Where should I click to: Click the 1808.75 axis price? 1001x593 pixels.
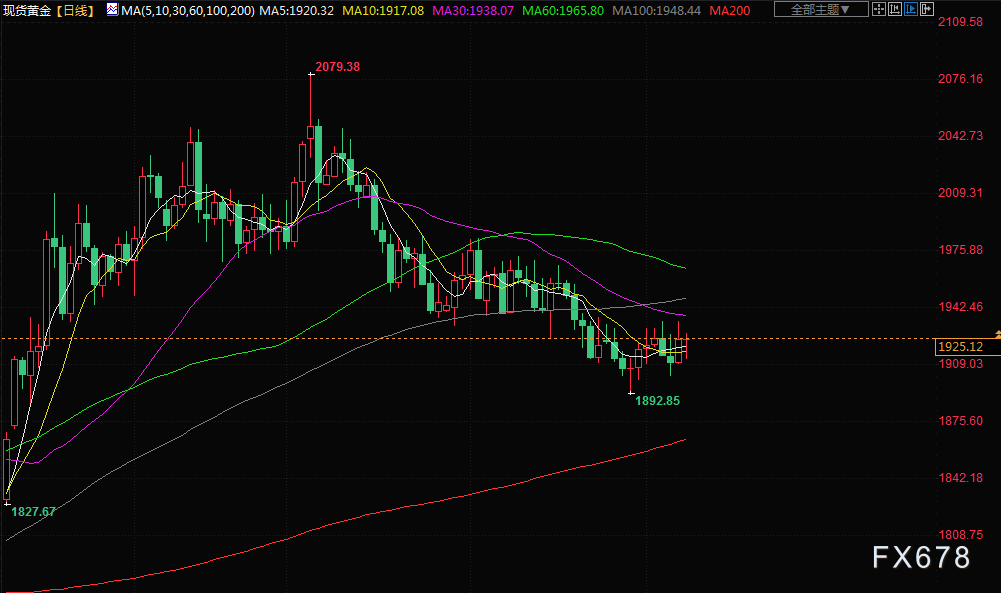pyautogui.click(x=961, y=535)
